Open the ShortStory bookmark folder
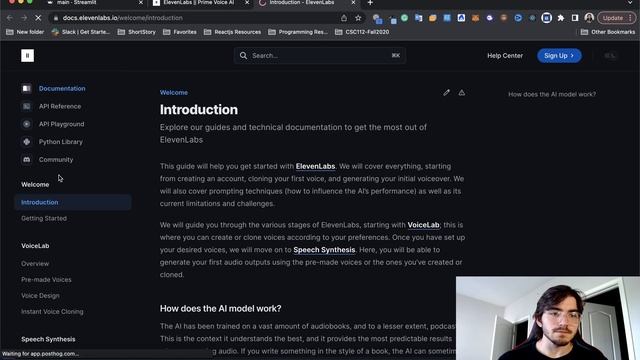This screenshot has width=640, height=360. (136, 32)
